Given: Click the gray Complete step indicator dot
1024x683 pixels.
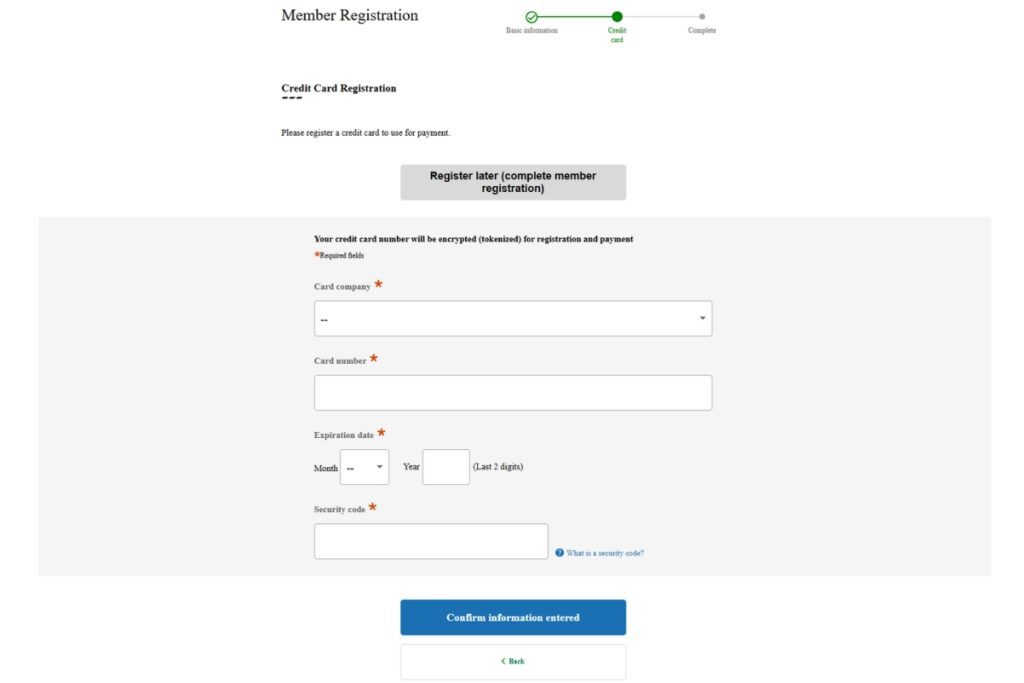Looking at the screenshot, I should point(701,17).
